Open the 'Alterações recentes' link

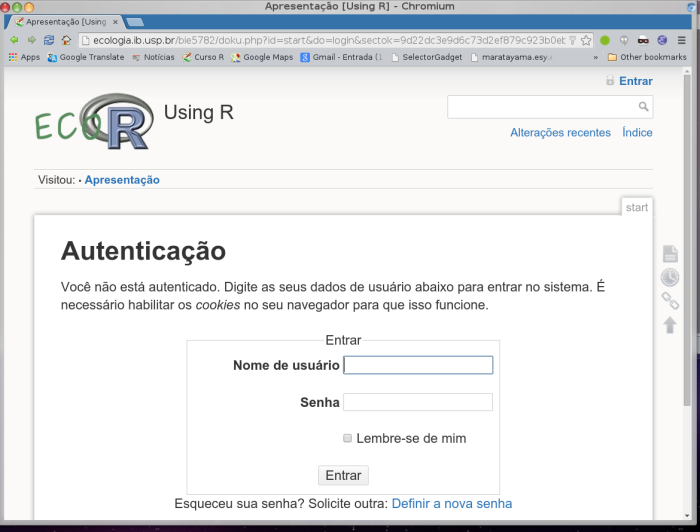tap(560, 132)
